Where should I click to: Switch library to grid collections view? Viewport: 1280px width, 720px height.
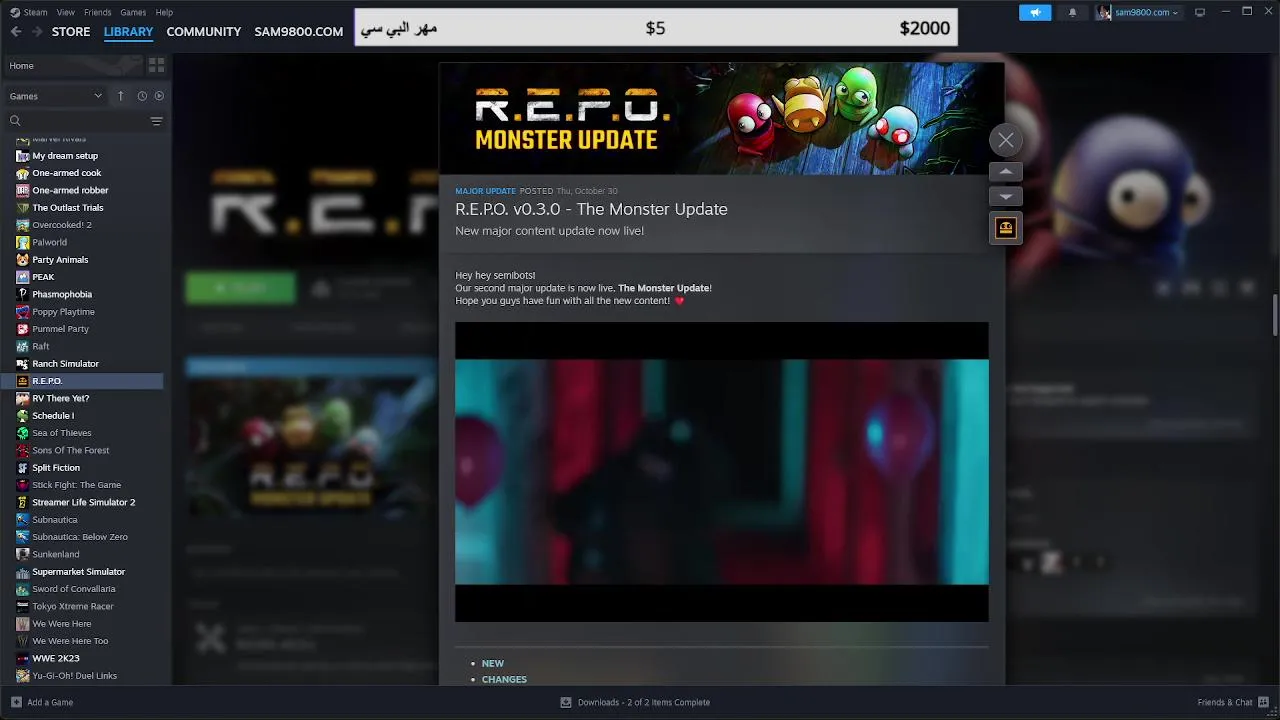[156, 65]
